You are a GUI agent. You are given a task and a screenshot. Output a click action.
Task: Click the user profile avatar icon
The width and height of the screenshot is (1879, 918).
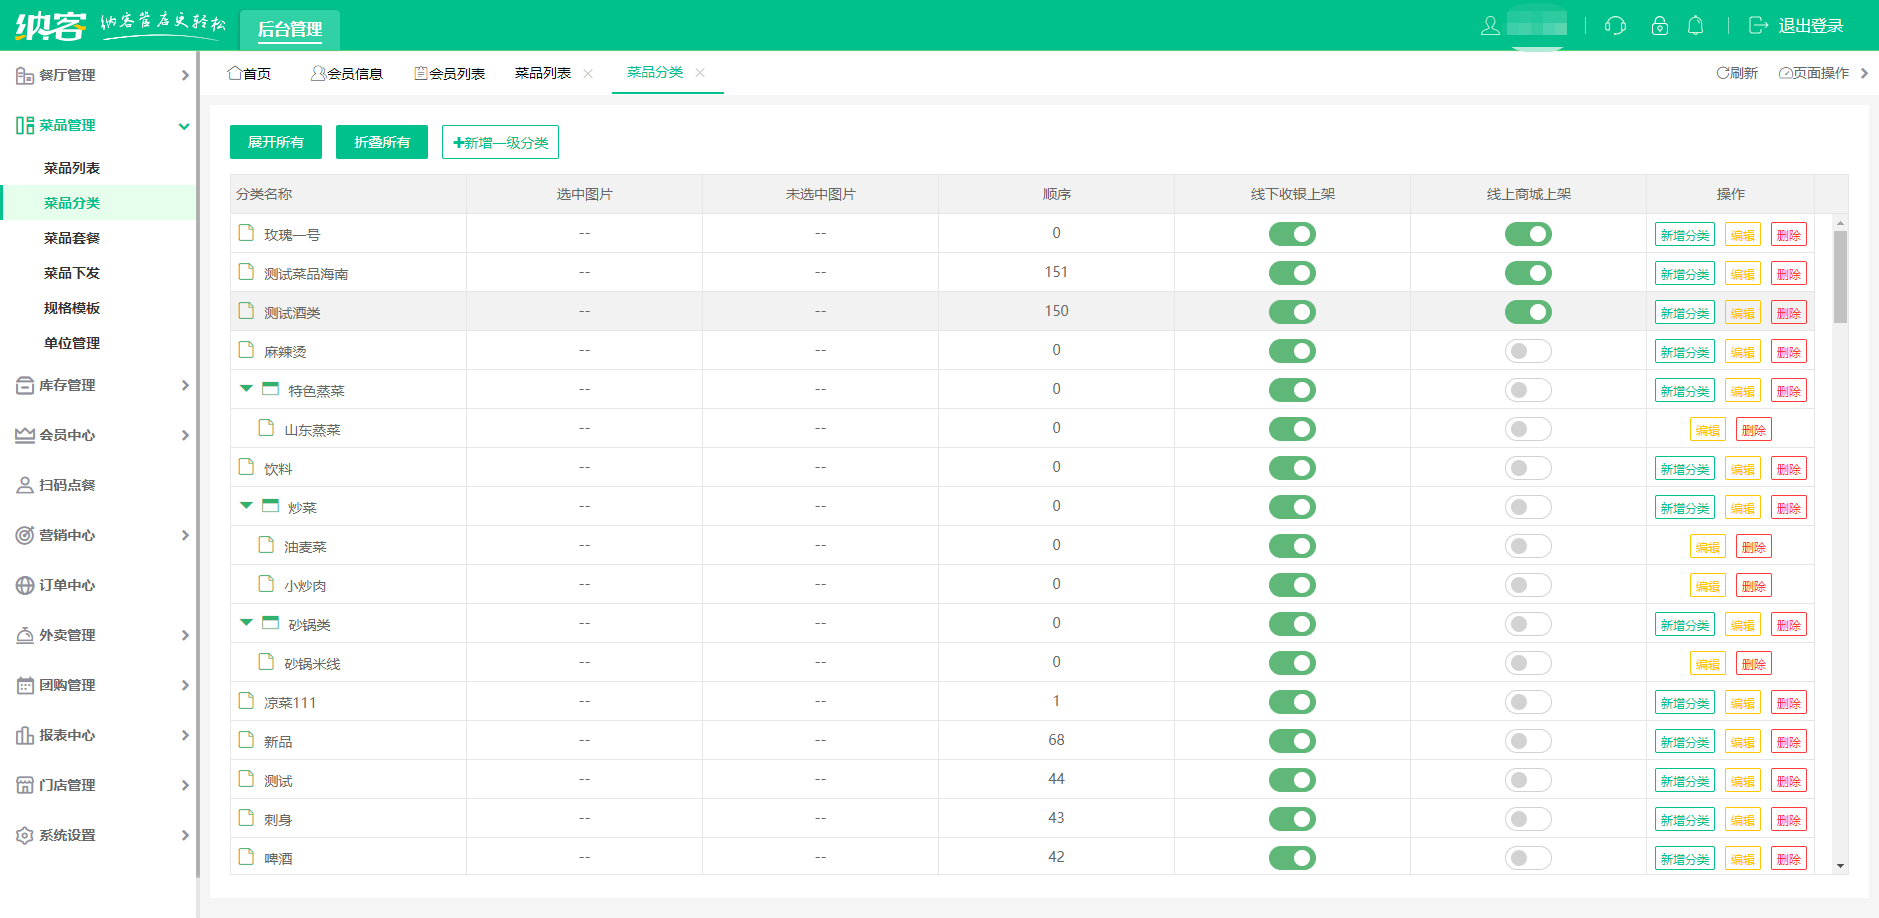point(1490,26)
